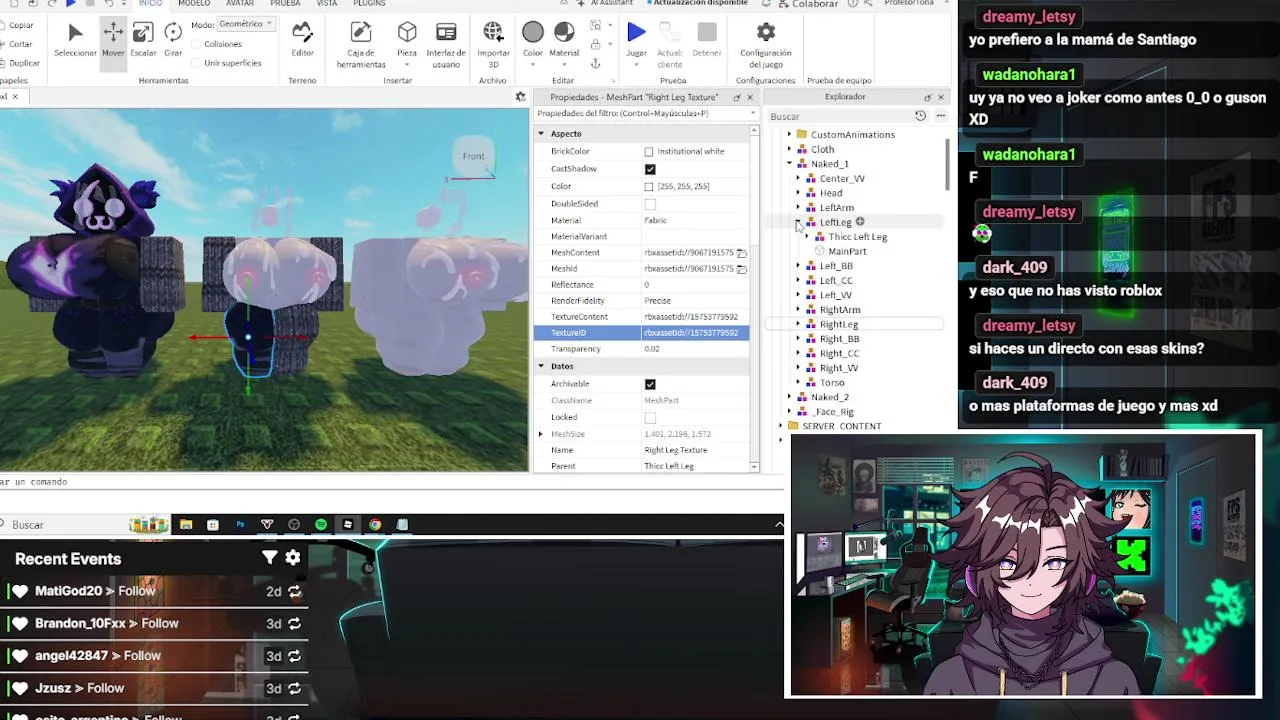Screen dimensions: 1280x720
Task: Open Caja de herramientas
Action: (361, 45)
